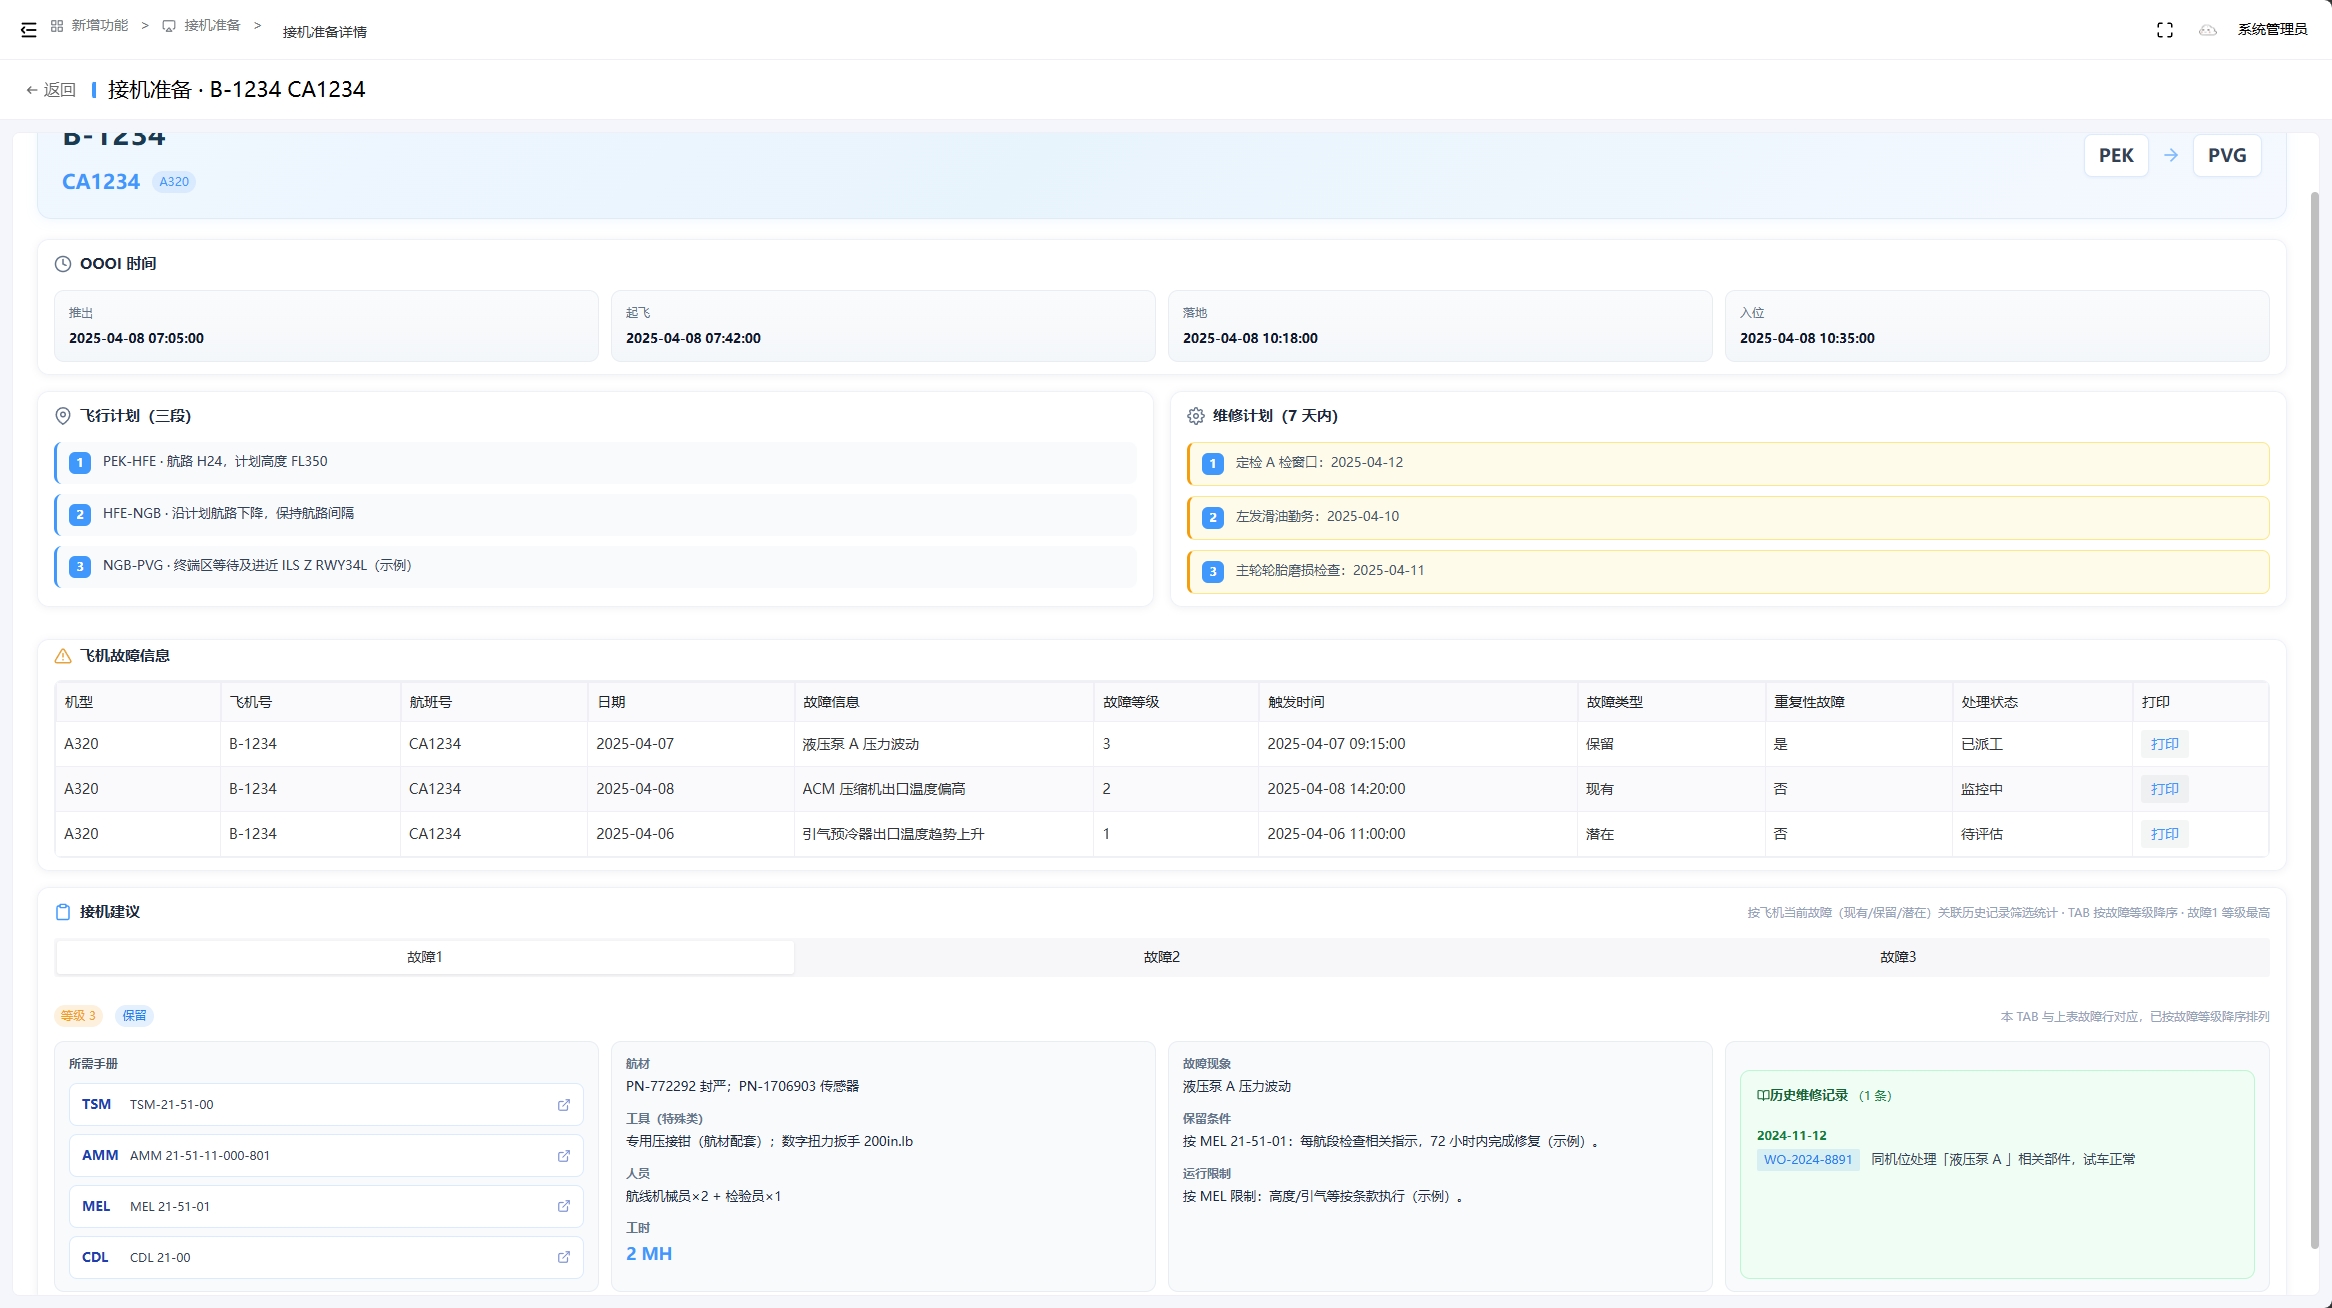Open external link for CDL 21-00
The width and height of the screenshot is (2332, 1308).
(564, 1258)
